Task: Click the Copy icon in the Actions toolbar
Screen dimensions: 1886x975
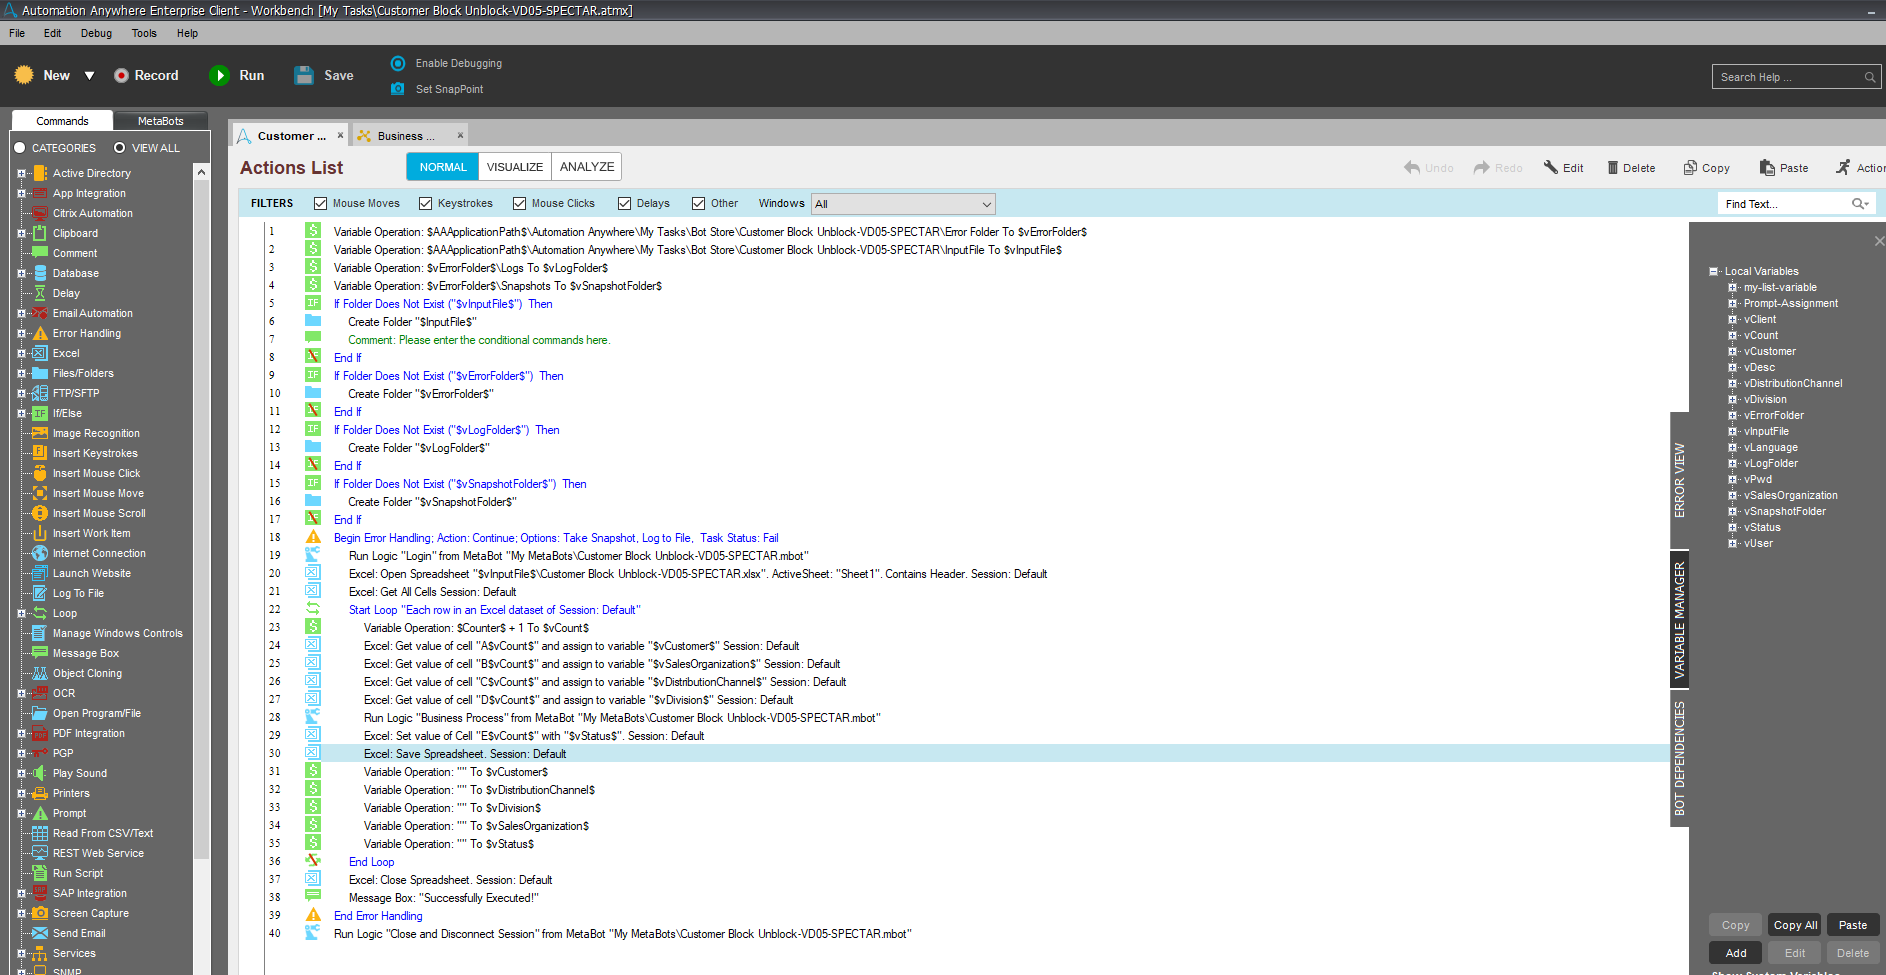Action: click(1690, 168)
